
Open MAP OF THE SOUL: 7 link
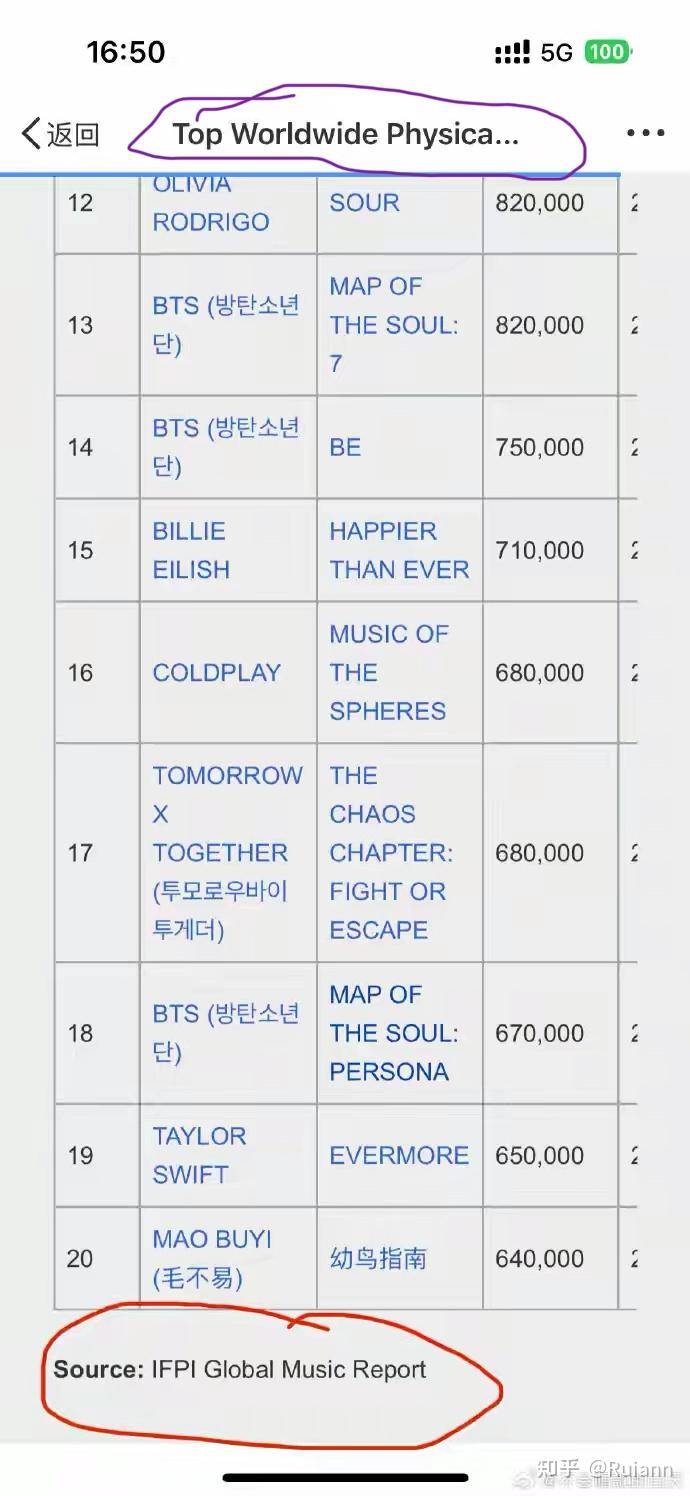[x=394, y=325]
